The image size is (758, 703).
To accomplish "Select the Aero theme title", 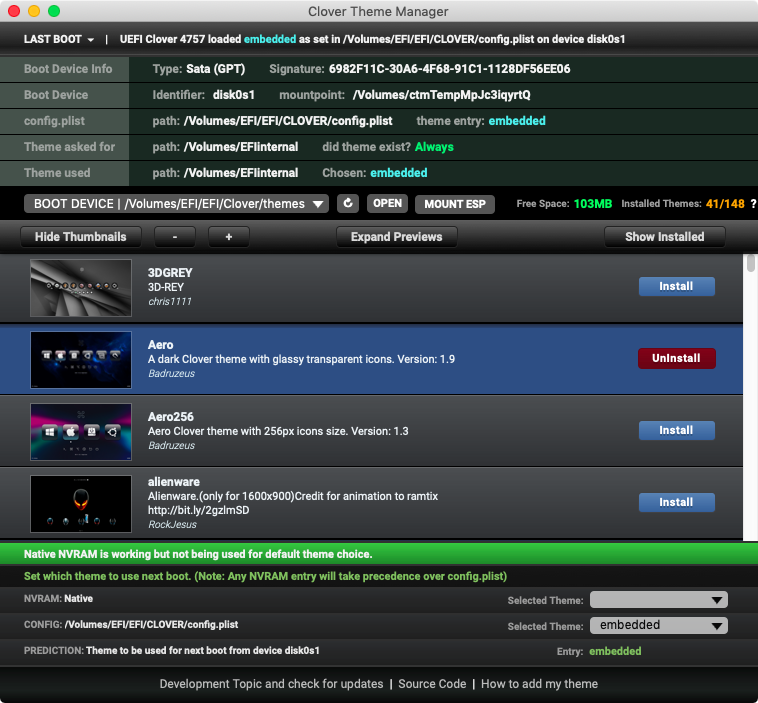I will click(x=160, y=345).
